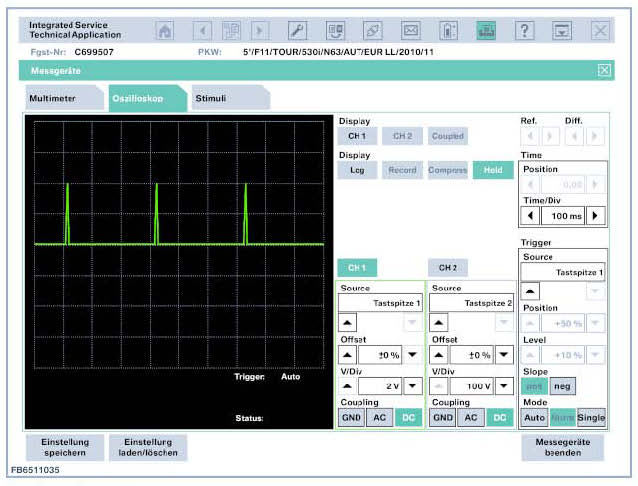Click Ref. right arrow
Viewport: 638px width, 486px height.
(550, 136)
